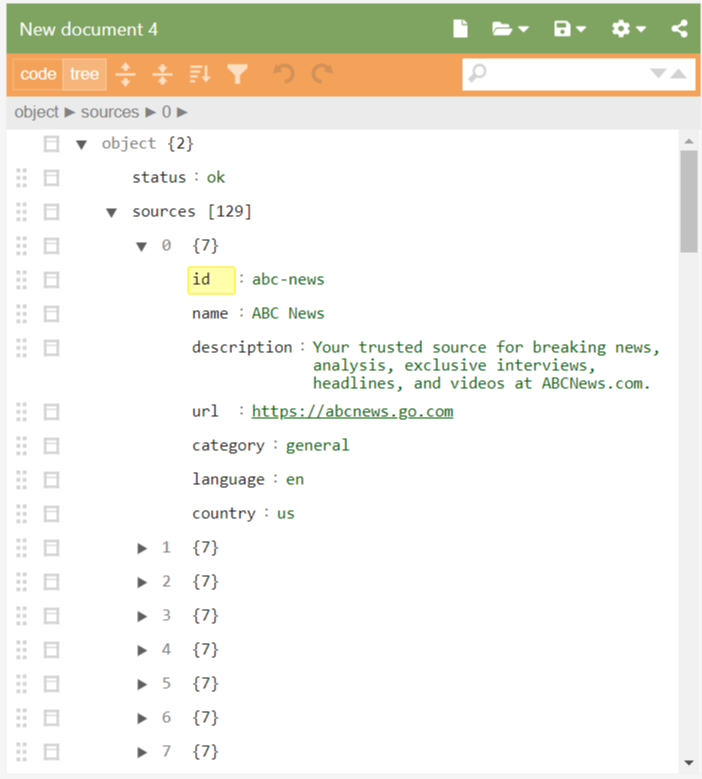The width and height of the screenshot is (702, 779).
Task: Open the arrow after '0' in the breadcrumb
Action: (182, 113)
